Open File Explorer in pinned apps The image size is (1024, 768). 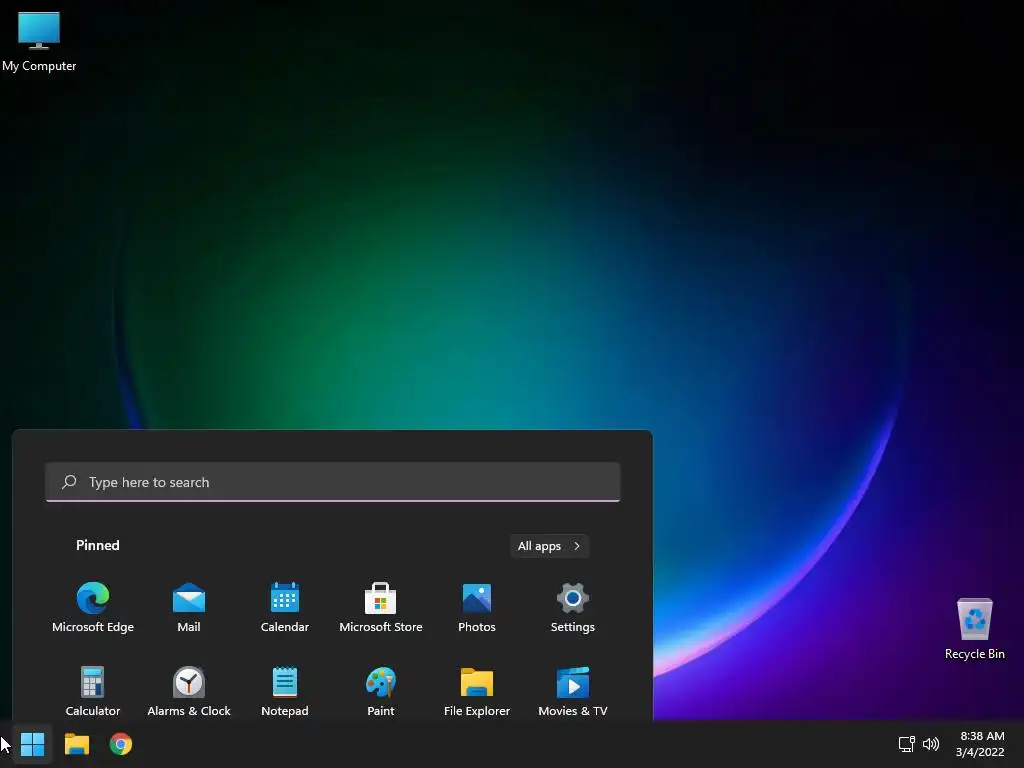[x=477, y=691]
